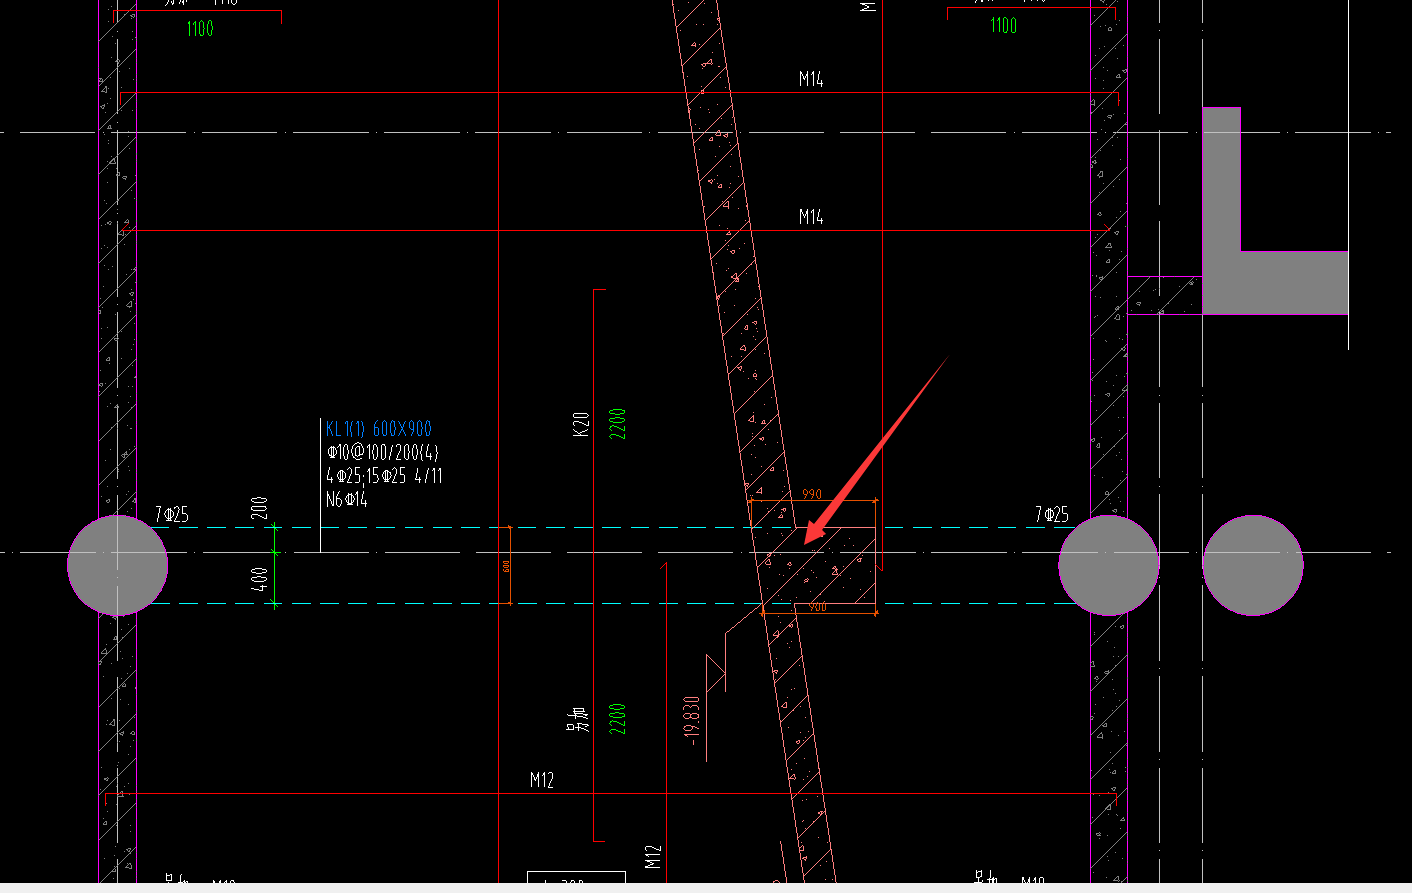Click the vertical K20 label
This screenshot has width=1412, height=893.
click(581, 423)
